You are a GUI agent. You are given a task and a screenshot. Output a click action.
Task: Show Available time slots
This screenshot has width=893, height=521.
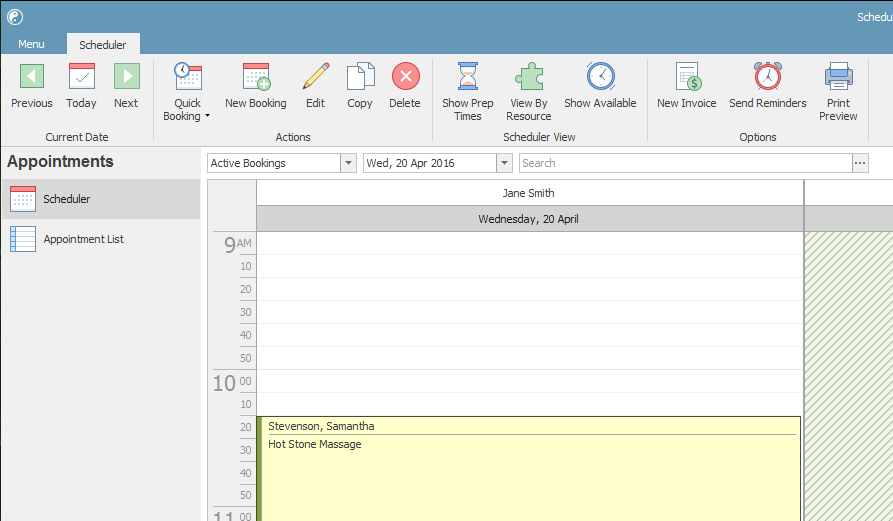(600, 86)
